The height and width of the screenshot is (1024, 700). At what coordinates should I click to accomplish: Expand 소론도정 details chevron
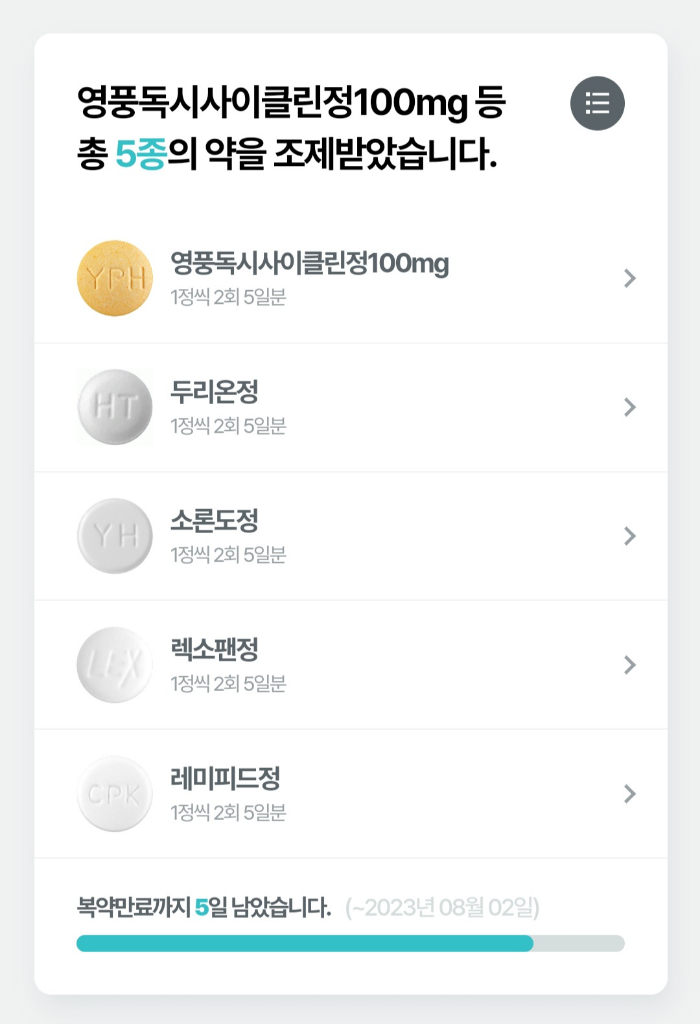[x=629, y=536]
